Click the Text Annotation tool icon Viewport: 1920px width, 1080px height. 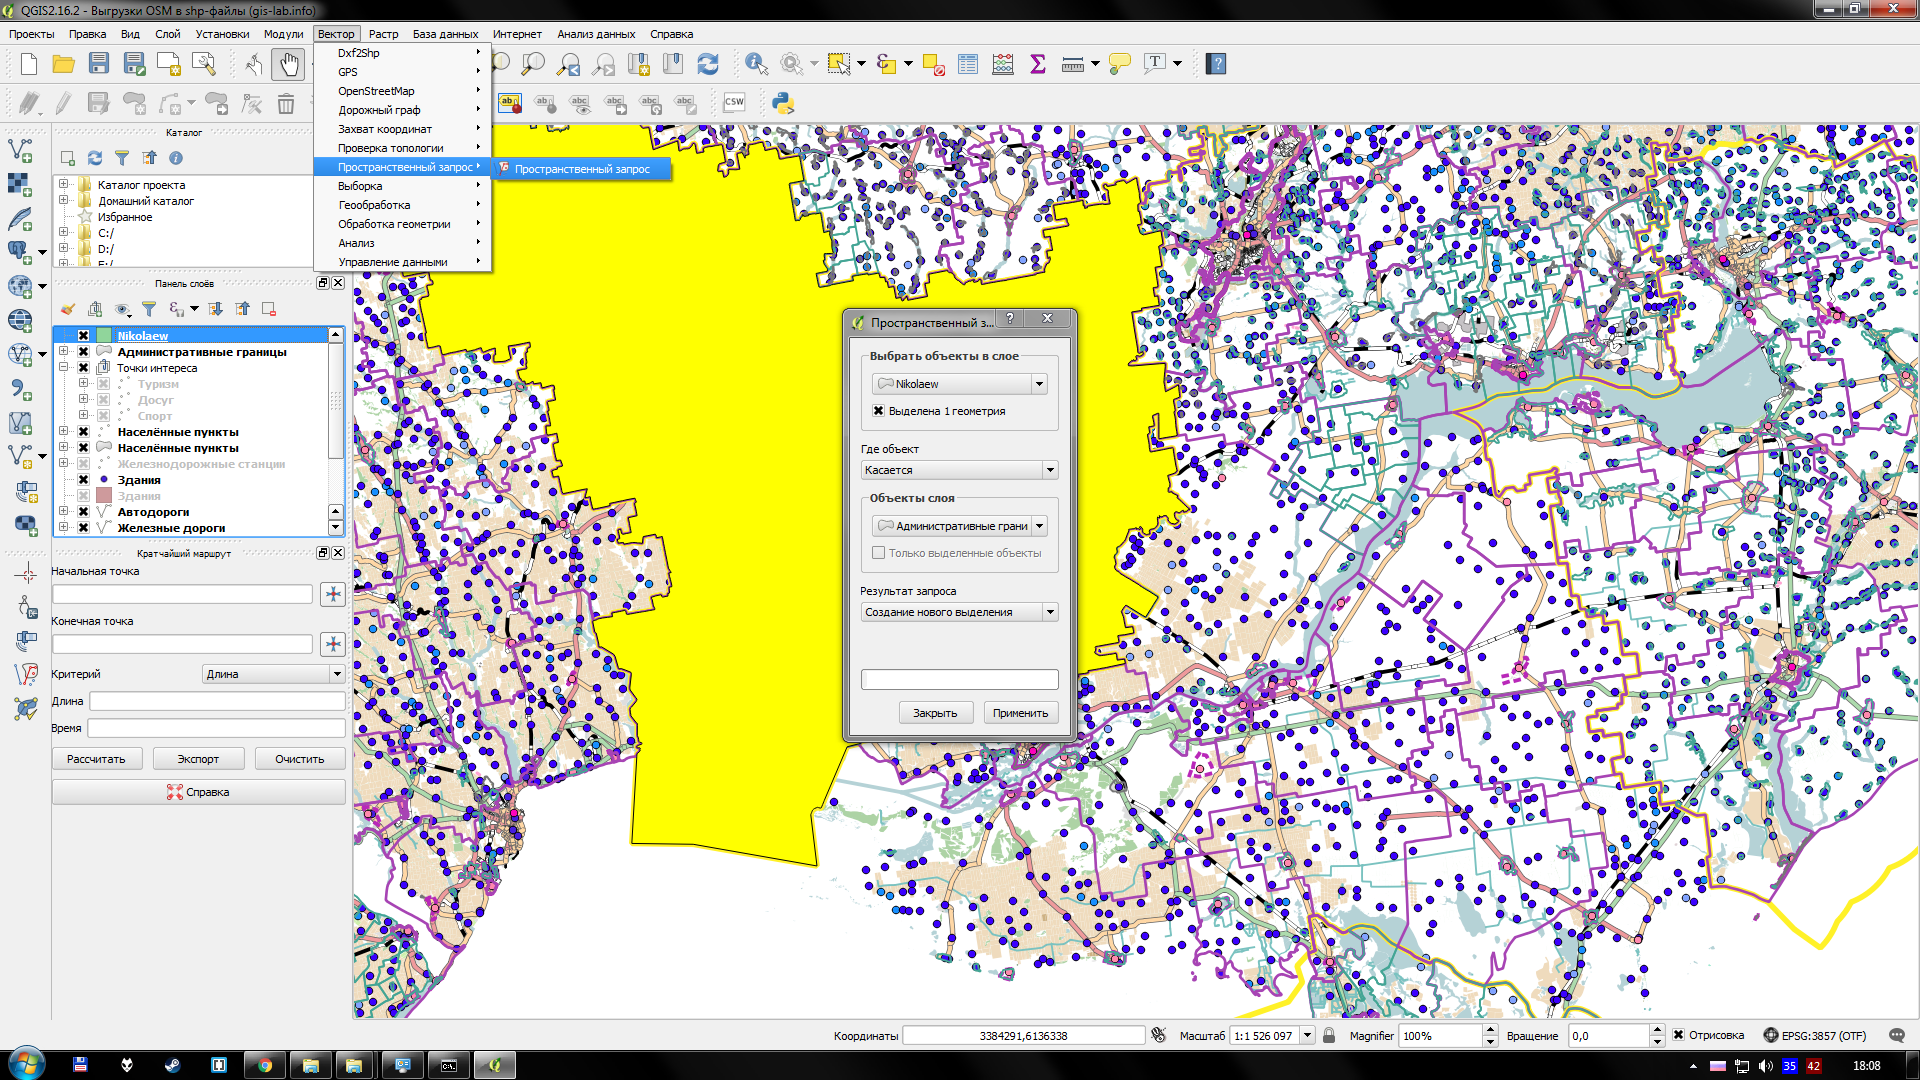(x=1156, y=64)
